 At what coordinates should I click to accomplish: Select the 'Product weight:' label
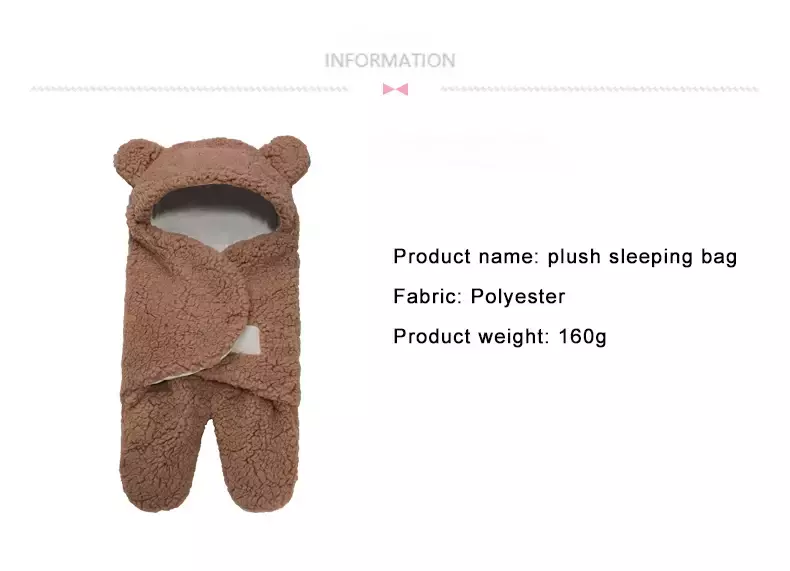point(471,337)
